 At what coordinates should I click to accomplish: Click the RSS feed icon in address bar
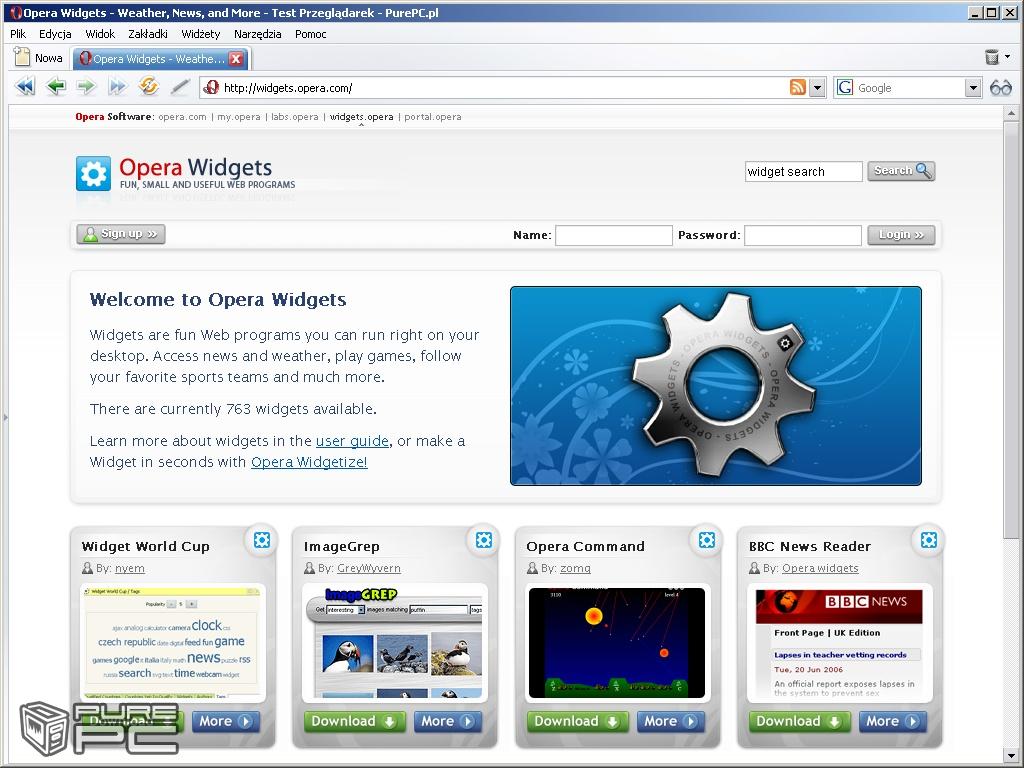click(x=797, y=88)
